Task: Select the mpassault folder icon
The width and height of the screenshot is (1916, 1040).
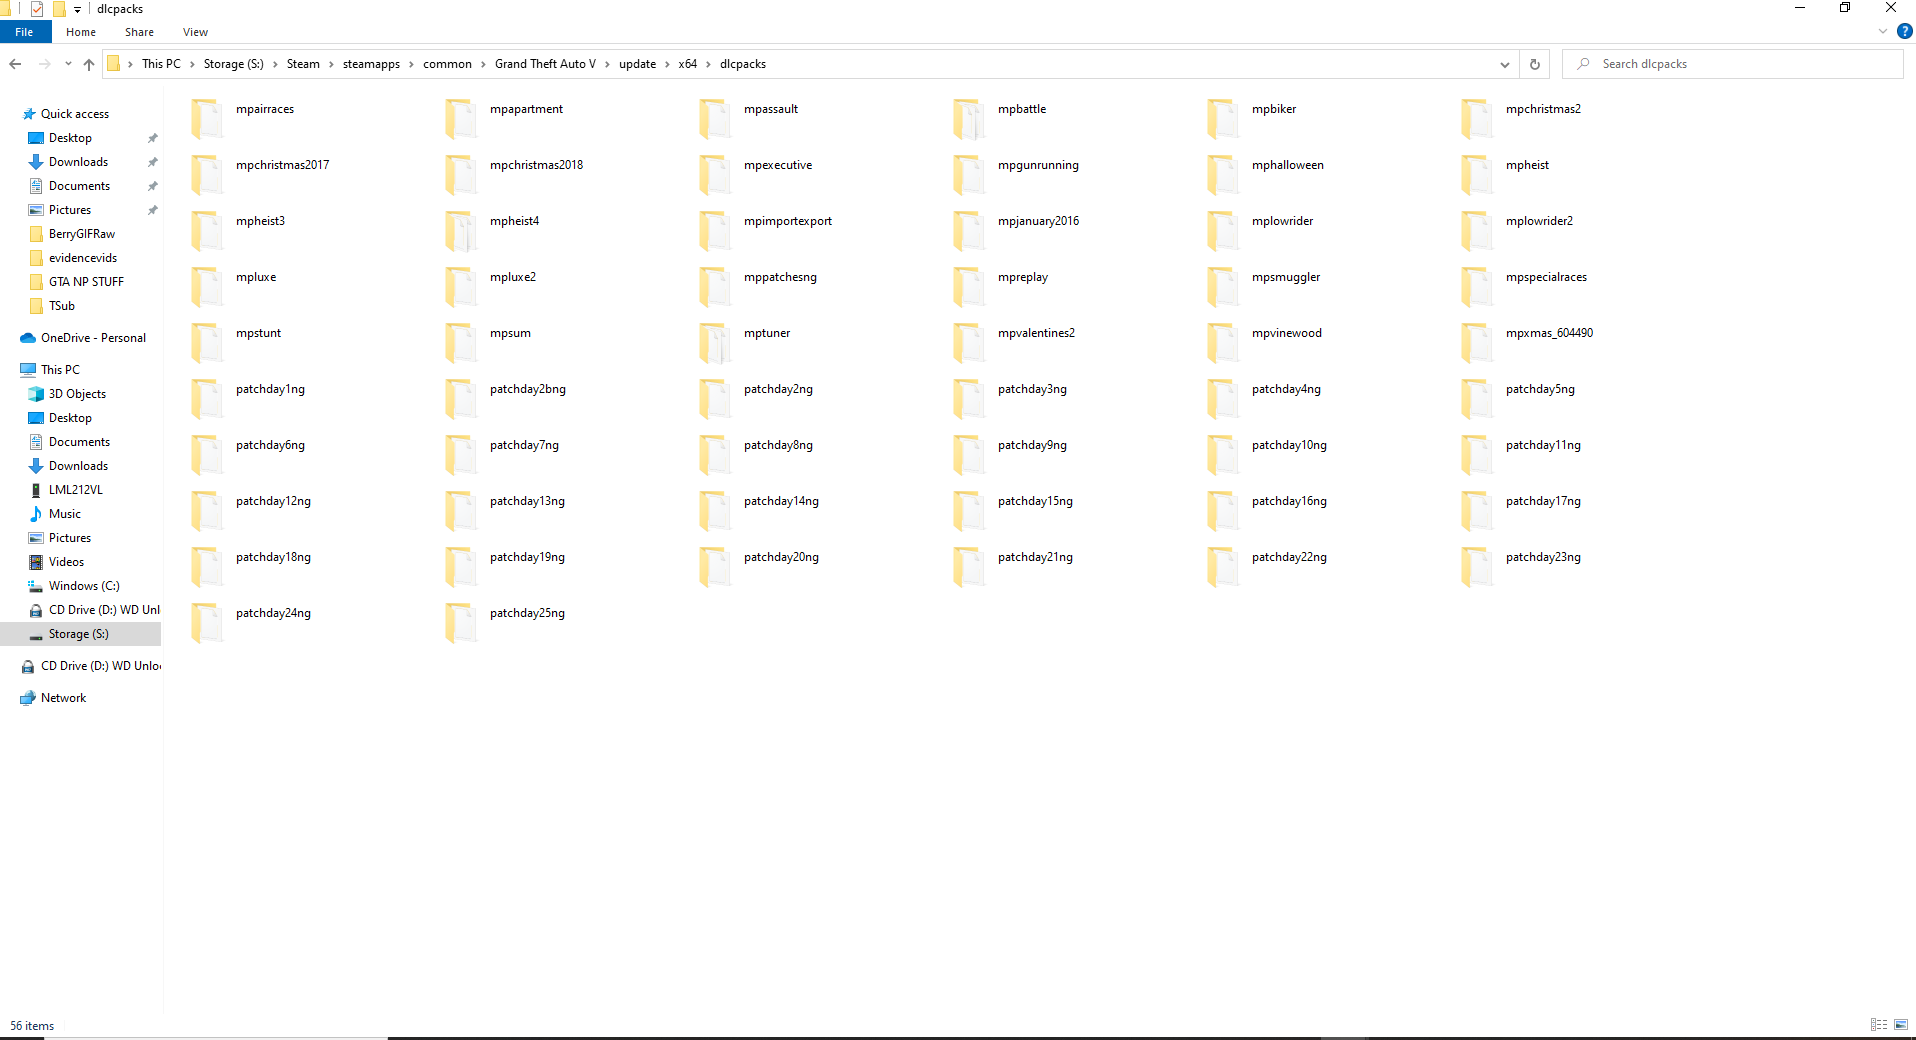Action: [715, 118]
